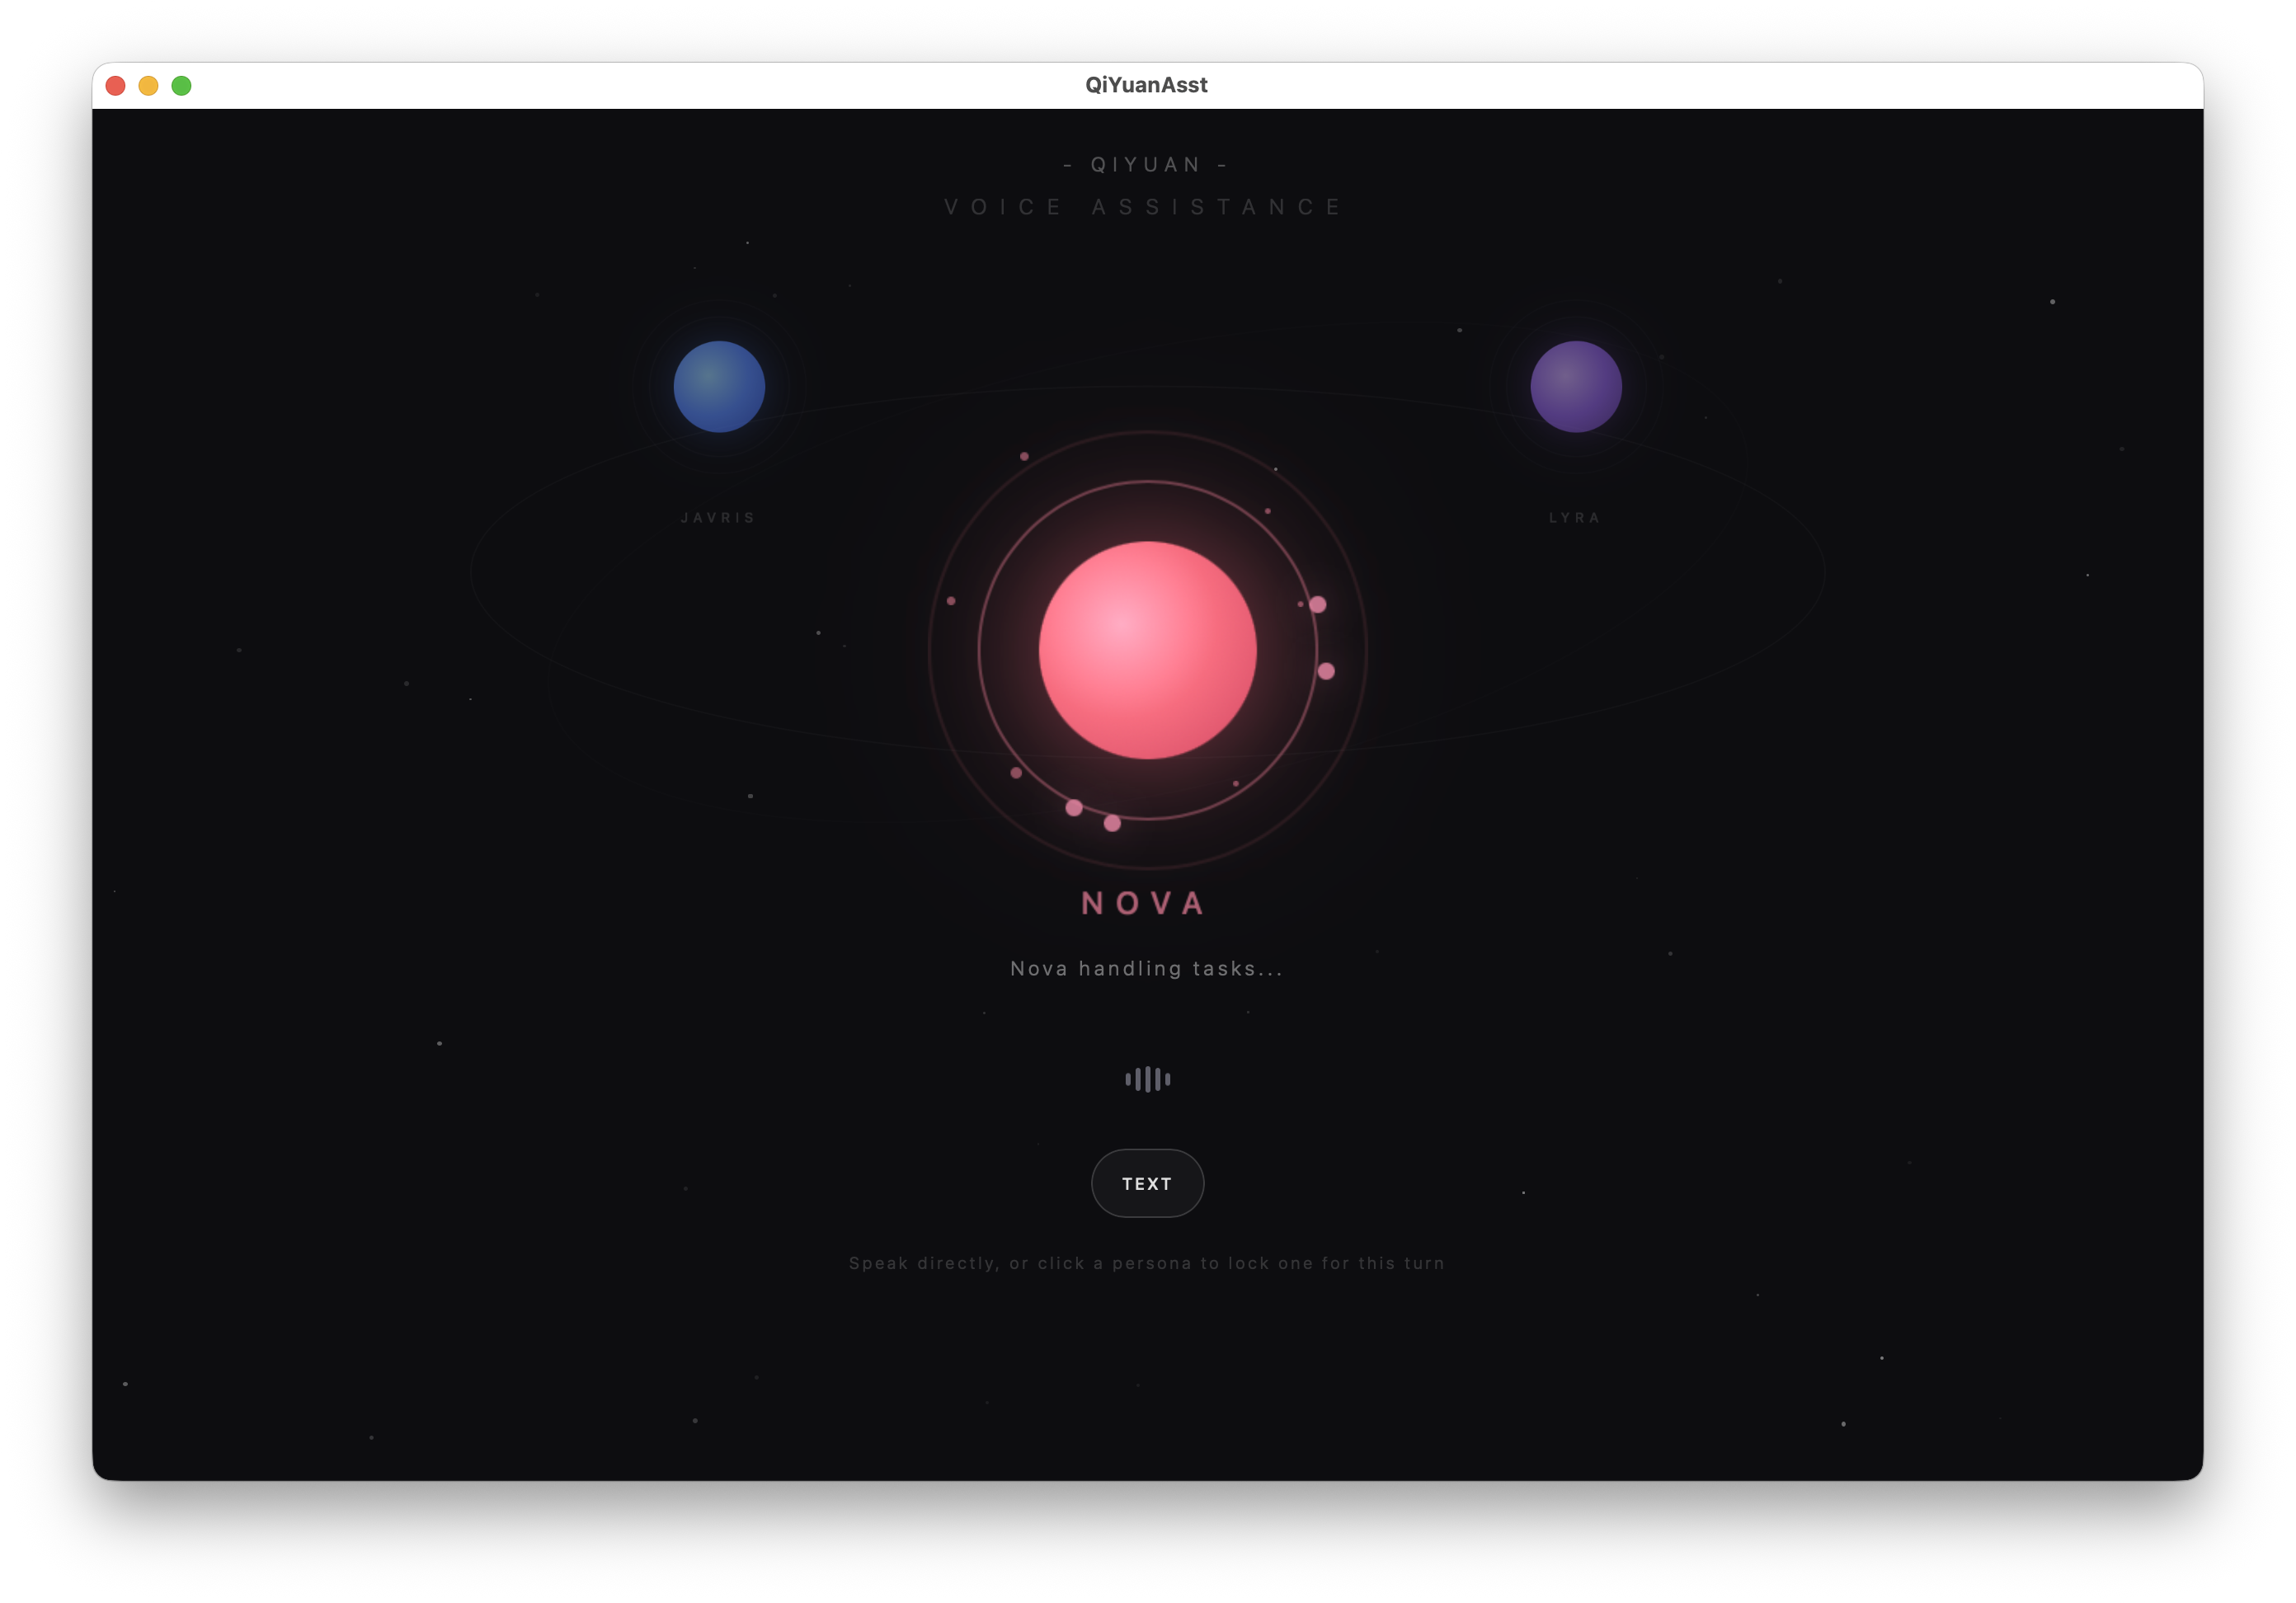Click the 'Nova handling tasks...' status text
Screen dimensions: 2296x1603
1146,969
